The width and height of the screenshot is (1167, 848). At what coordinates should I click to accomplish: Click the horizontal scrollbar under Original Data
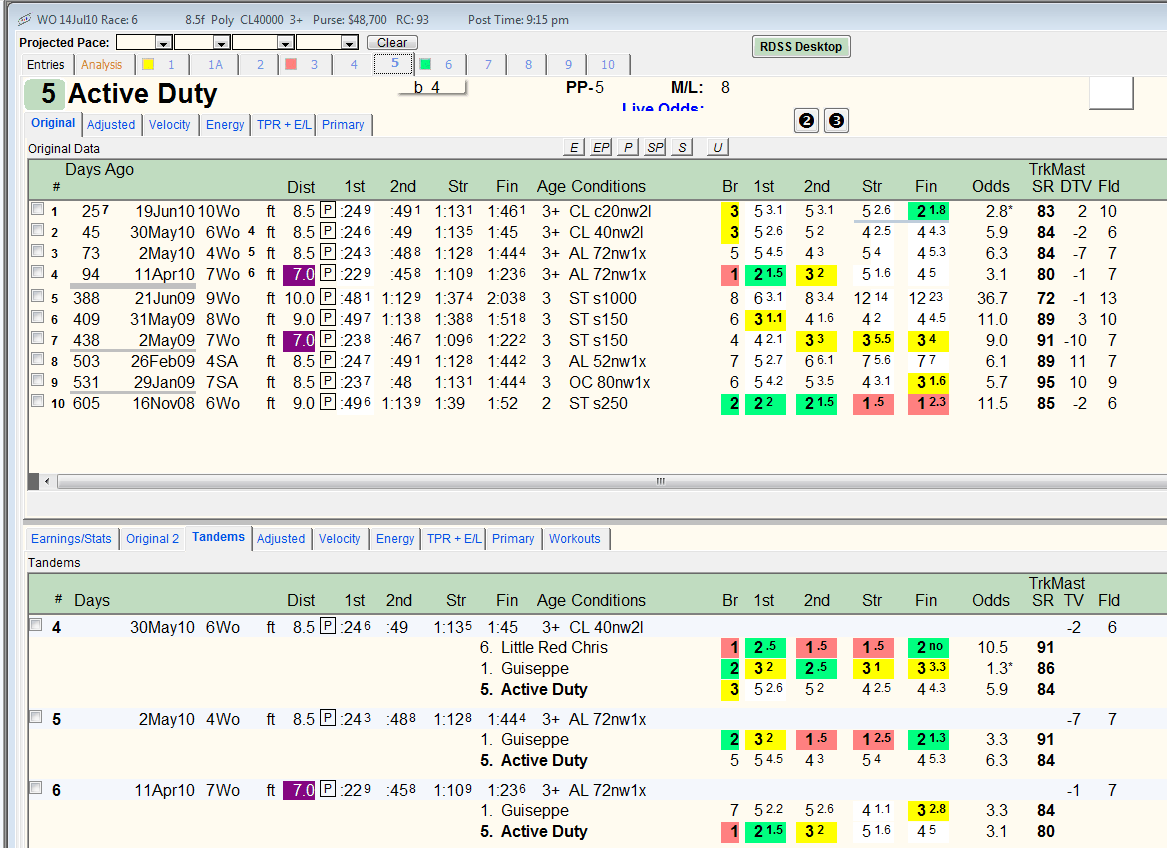point(603,481)
